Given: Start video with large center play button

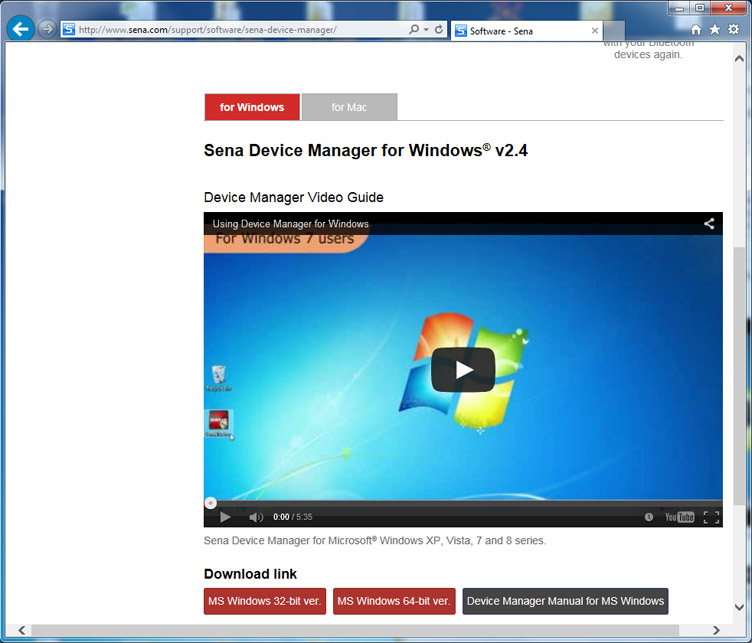Looking at the screenshot, I should pyautogui.click(x=463, y=370).
